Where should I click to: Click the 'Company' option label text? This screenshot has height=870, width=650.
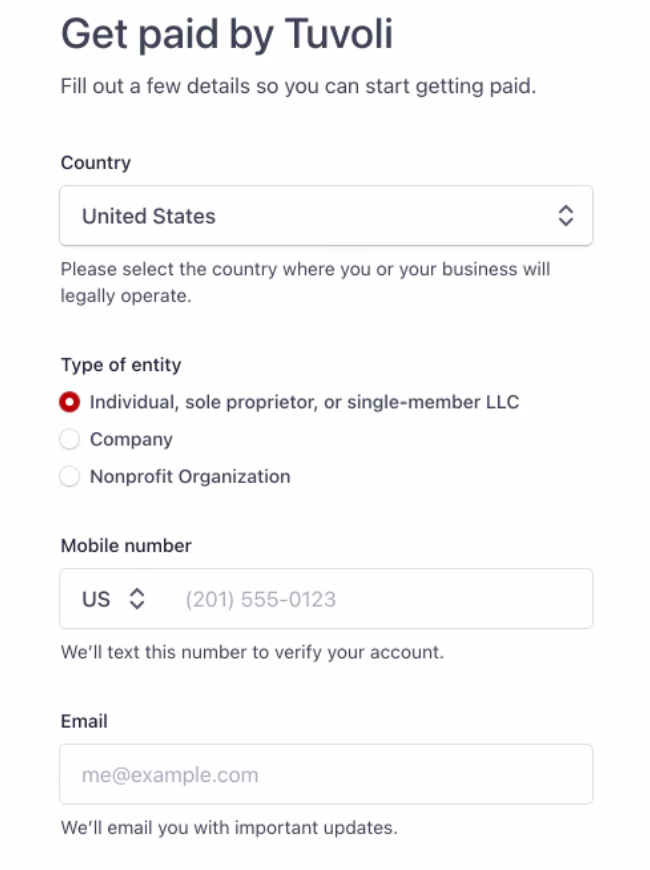tap(131, 440)
